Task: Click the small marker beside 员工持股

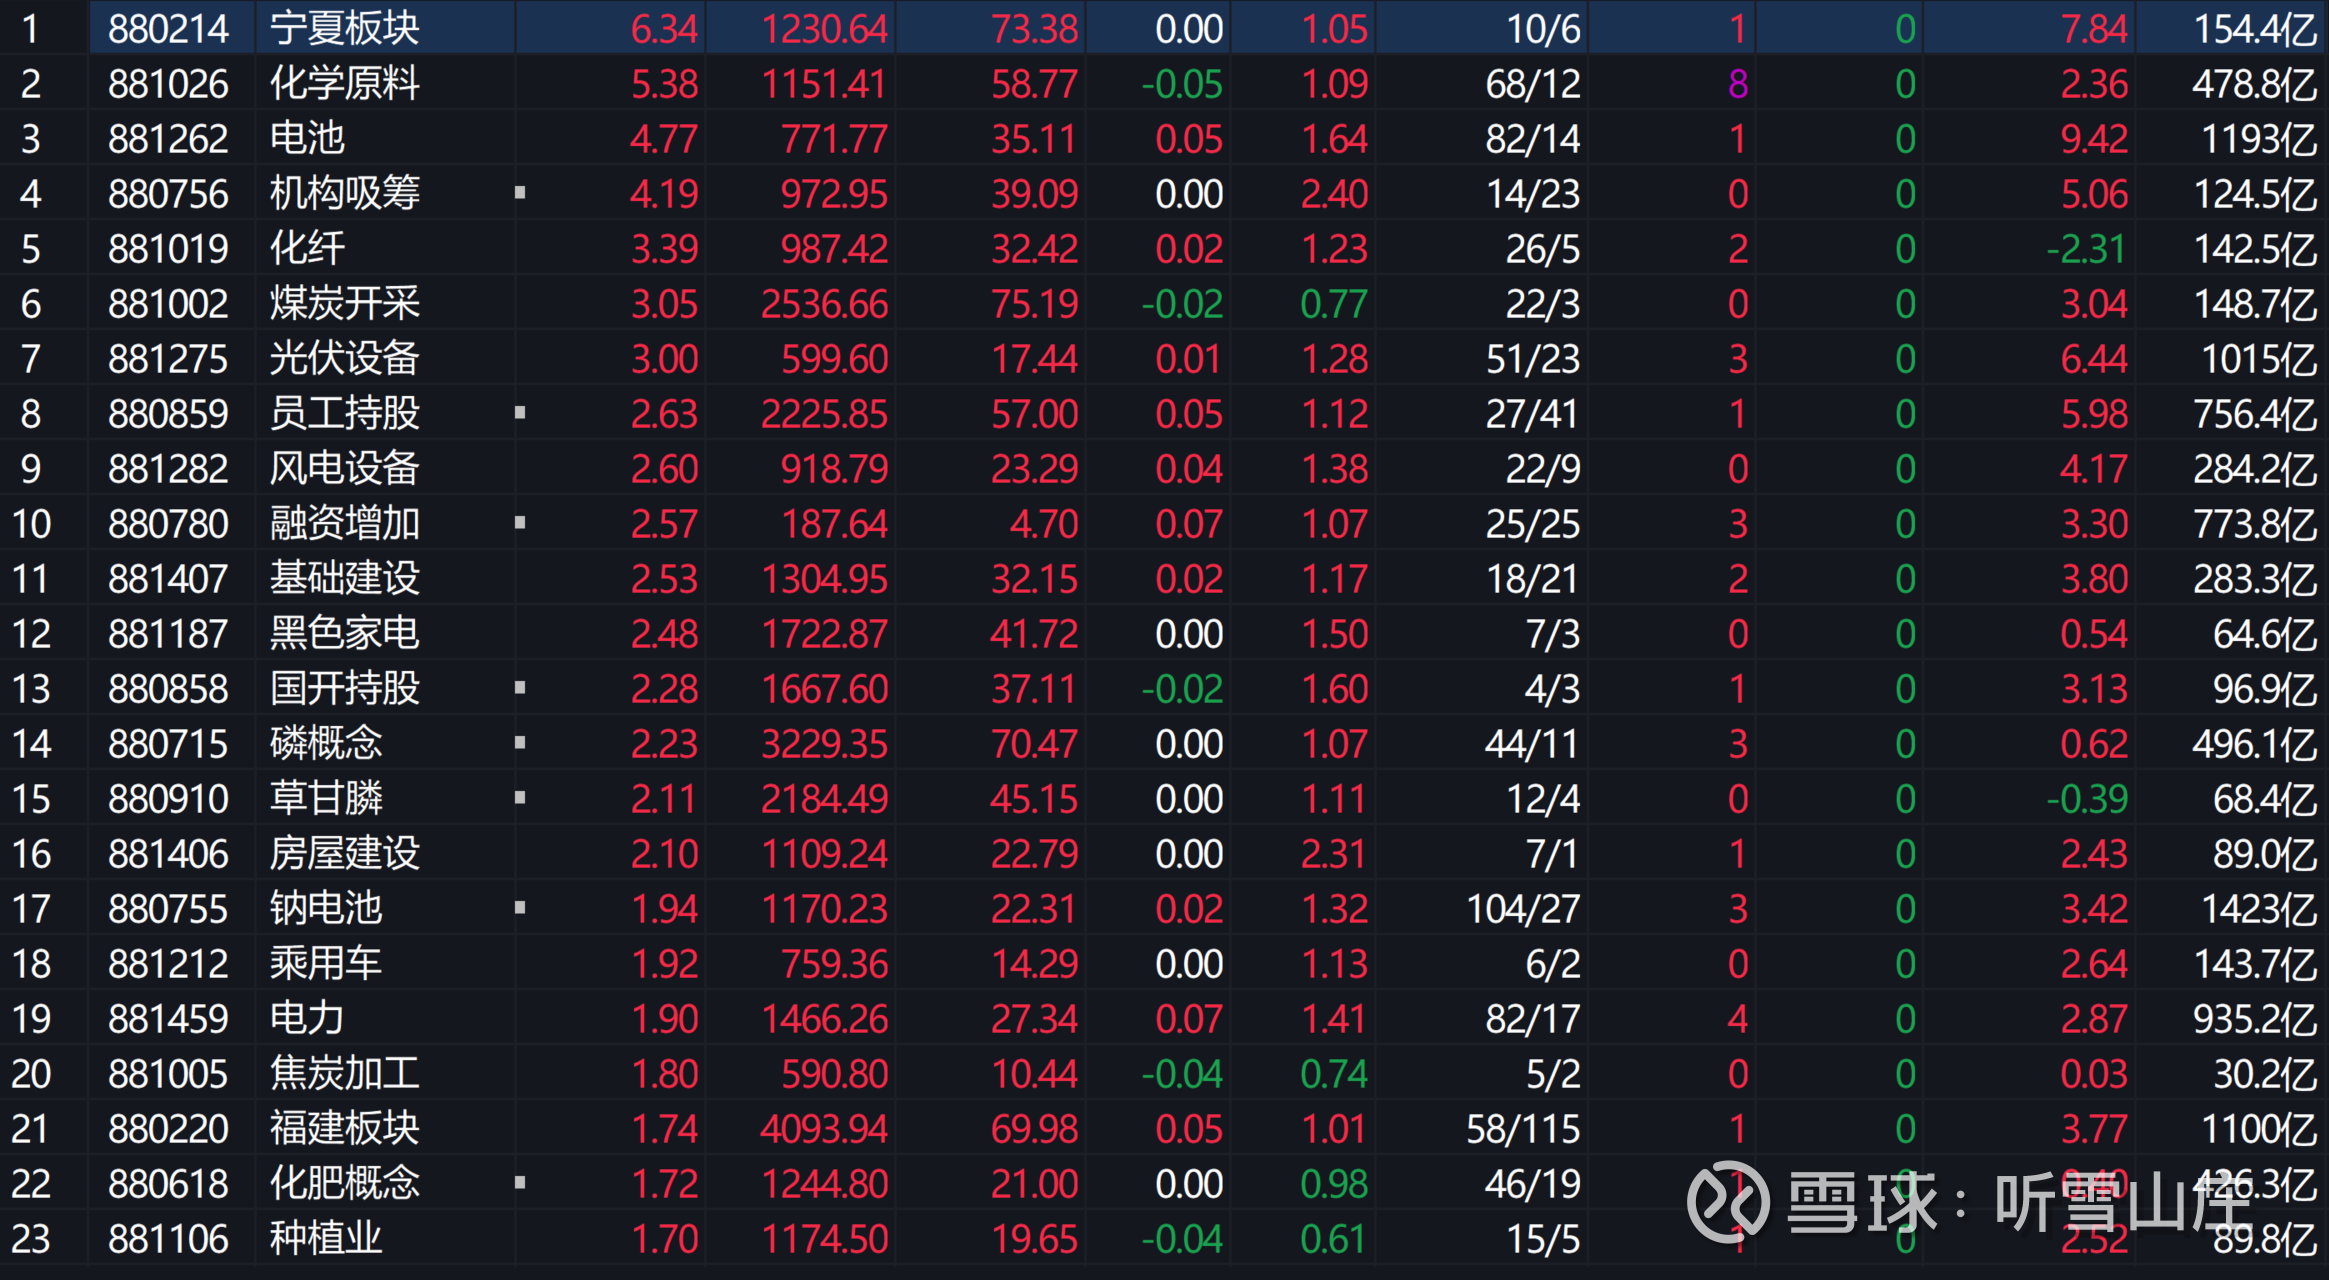Action: (x=520, y=412)
